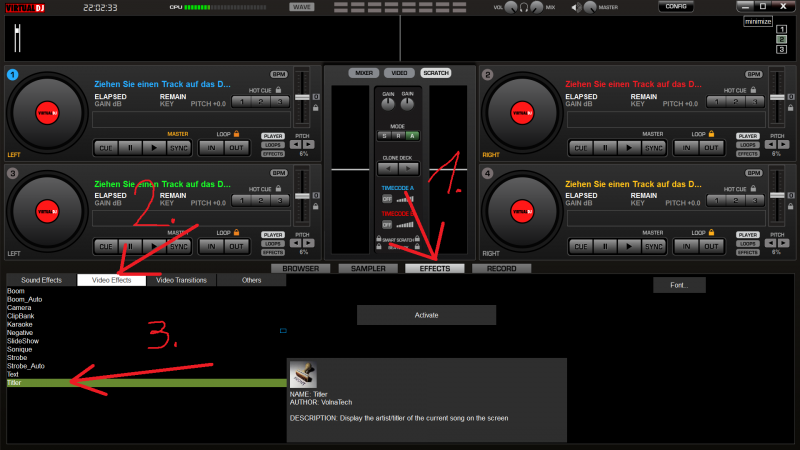Click the hot cue lock on deck 1
This screenshot has width=800, height=450.
coord(277,89)
